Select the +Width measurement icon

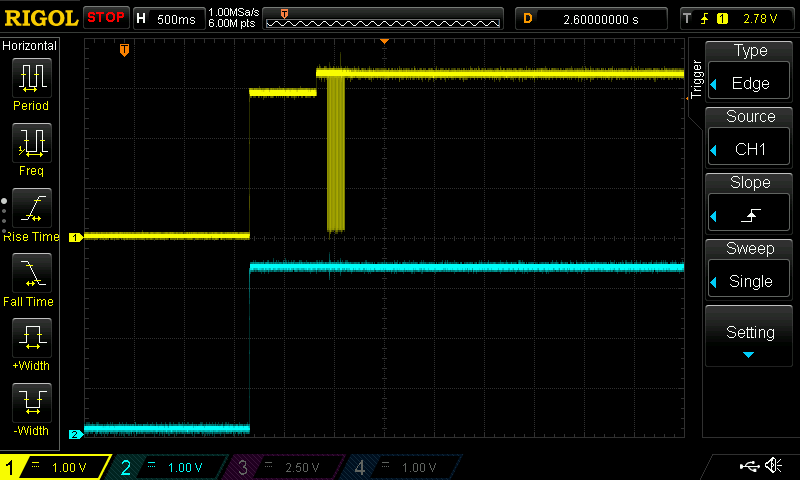pos(32,337)
